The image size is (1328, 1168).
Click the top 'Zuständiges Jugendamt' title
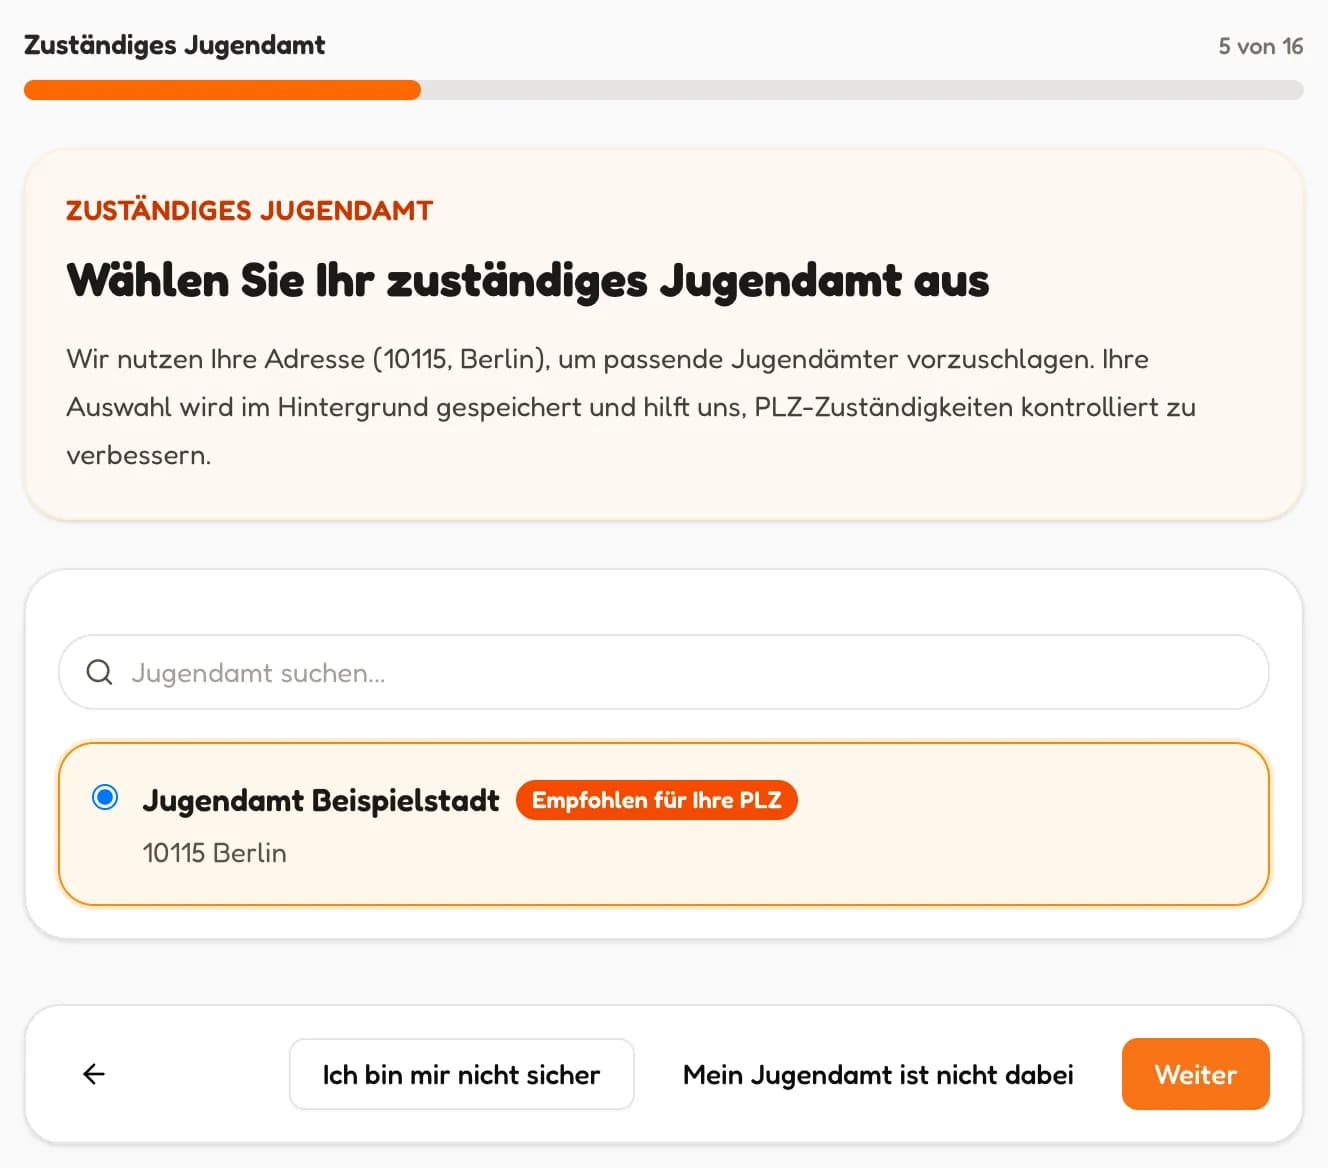click(174, 46)
